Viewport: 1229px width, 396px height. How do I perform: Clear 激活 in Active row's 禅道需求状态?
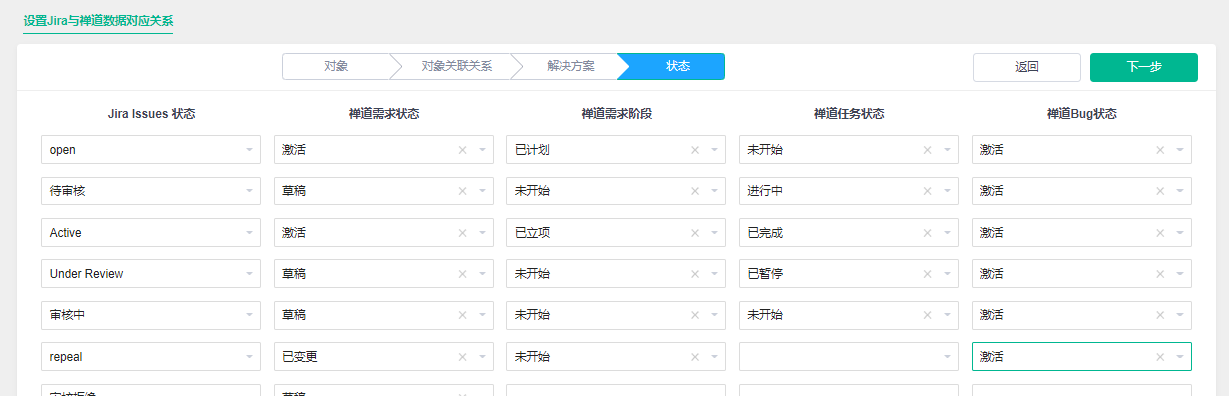tap(462, 233)
